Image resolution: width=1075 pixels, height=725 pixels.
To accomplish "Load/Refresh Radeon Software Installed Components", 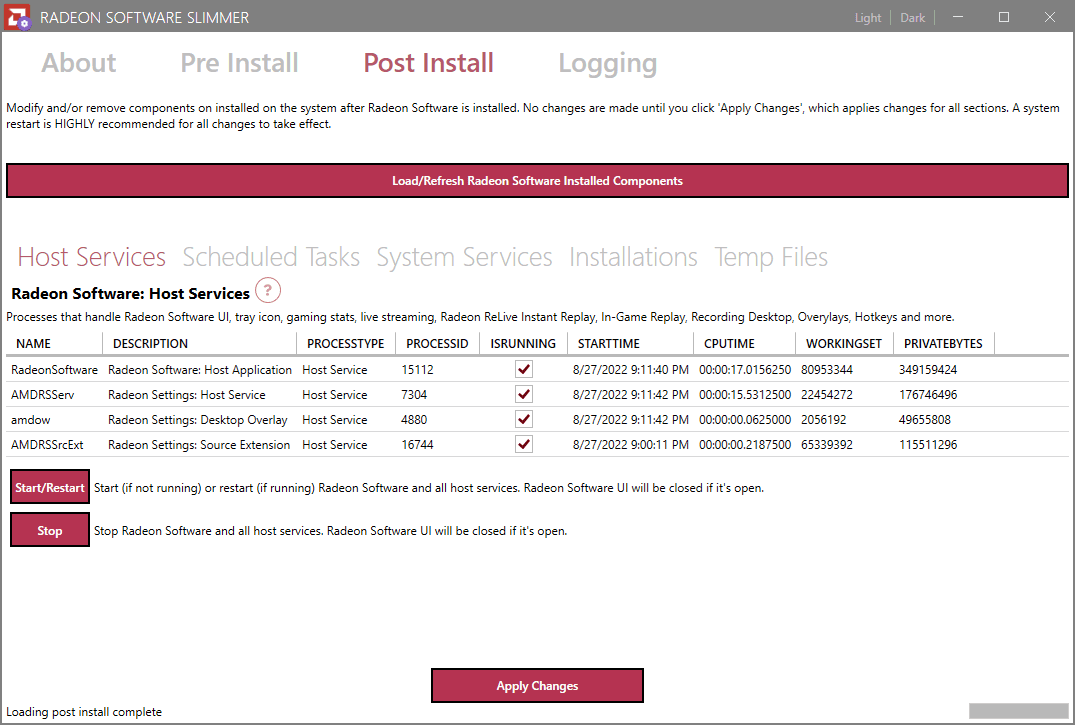I will click(x=538, y=180).
